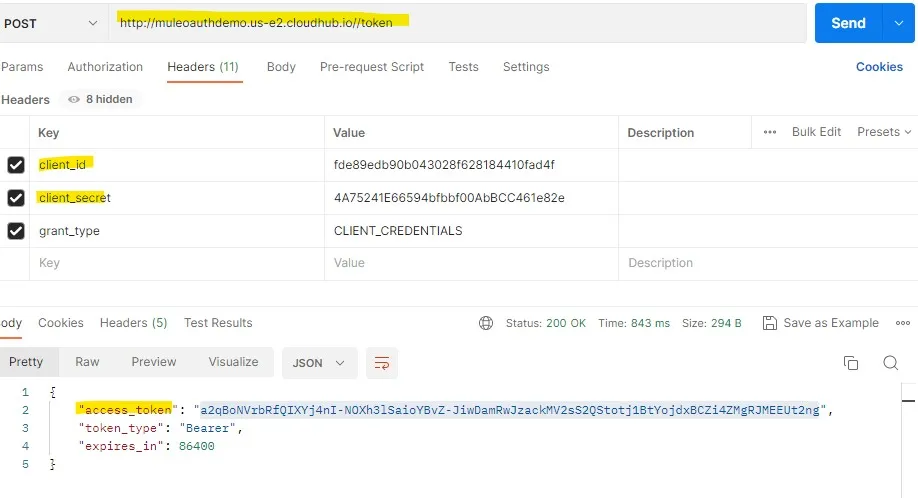Screen dimensions: 918x498
Task: Click the client_secret key cell
Action: pos(177,198)
